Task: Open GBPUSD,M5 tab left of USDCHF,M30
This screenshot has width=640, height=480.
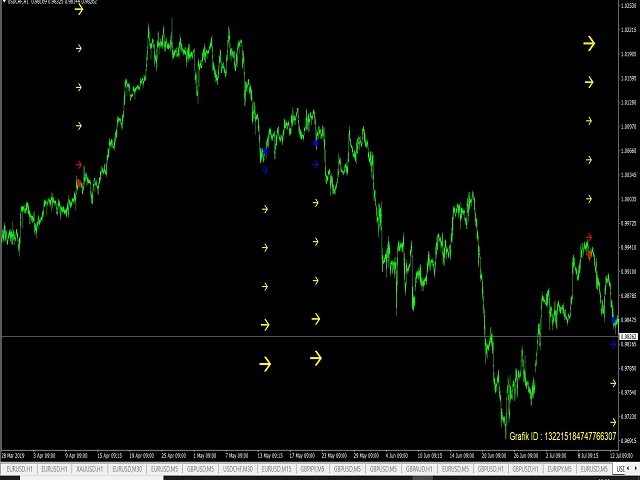Action: click(x=200, y=469)
